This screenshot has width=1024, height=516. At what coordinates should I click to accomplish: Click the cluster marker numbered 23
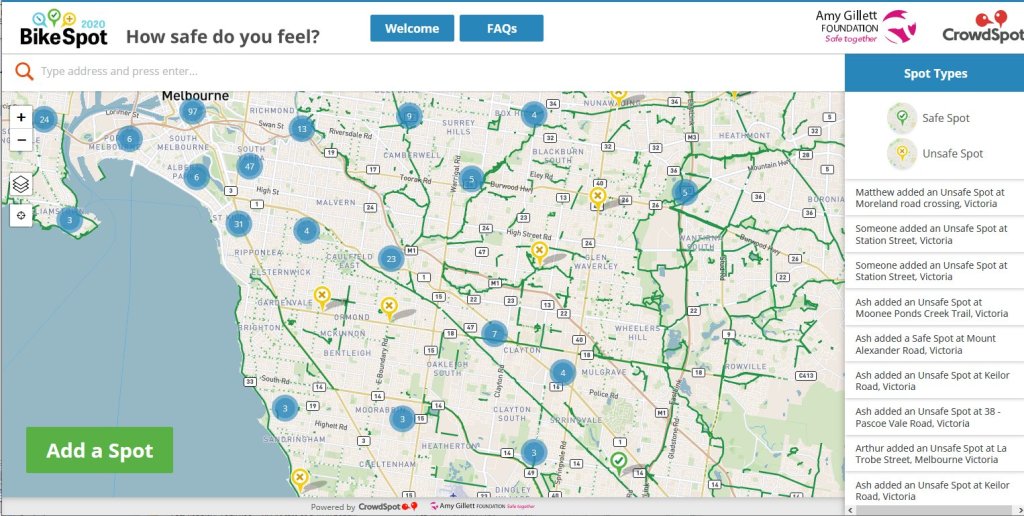(391, 258)
